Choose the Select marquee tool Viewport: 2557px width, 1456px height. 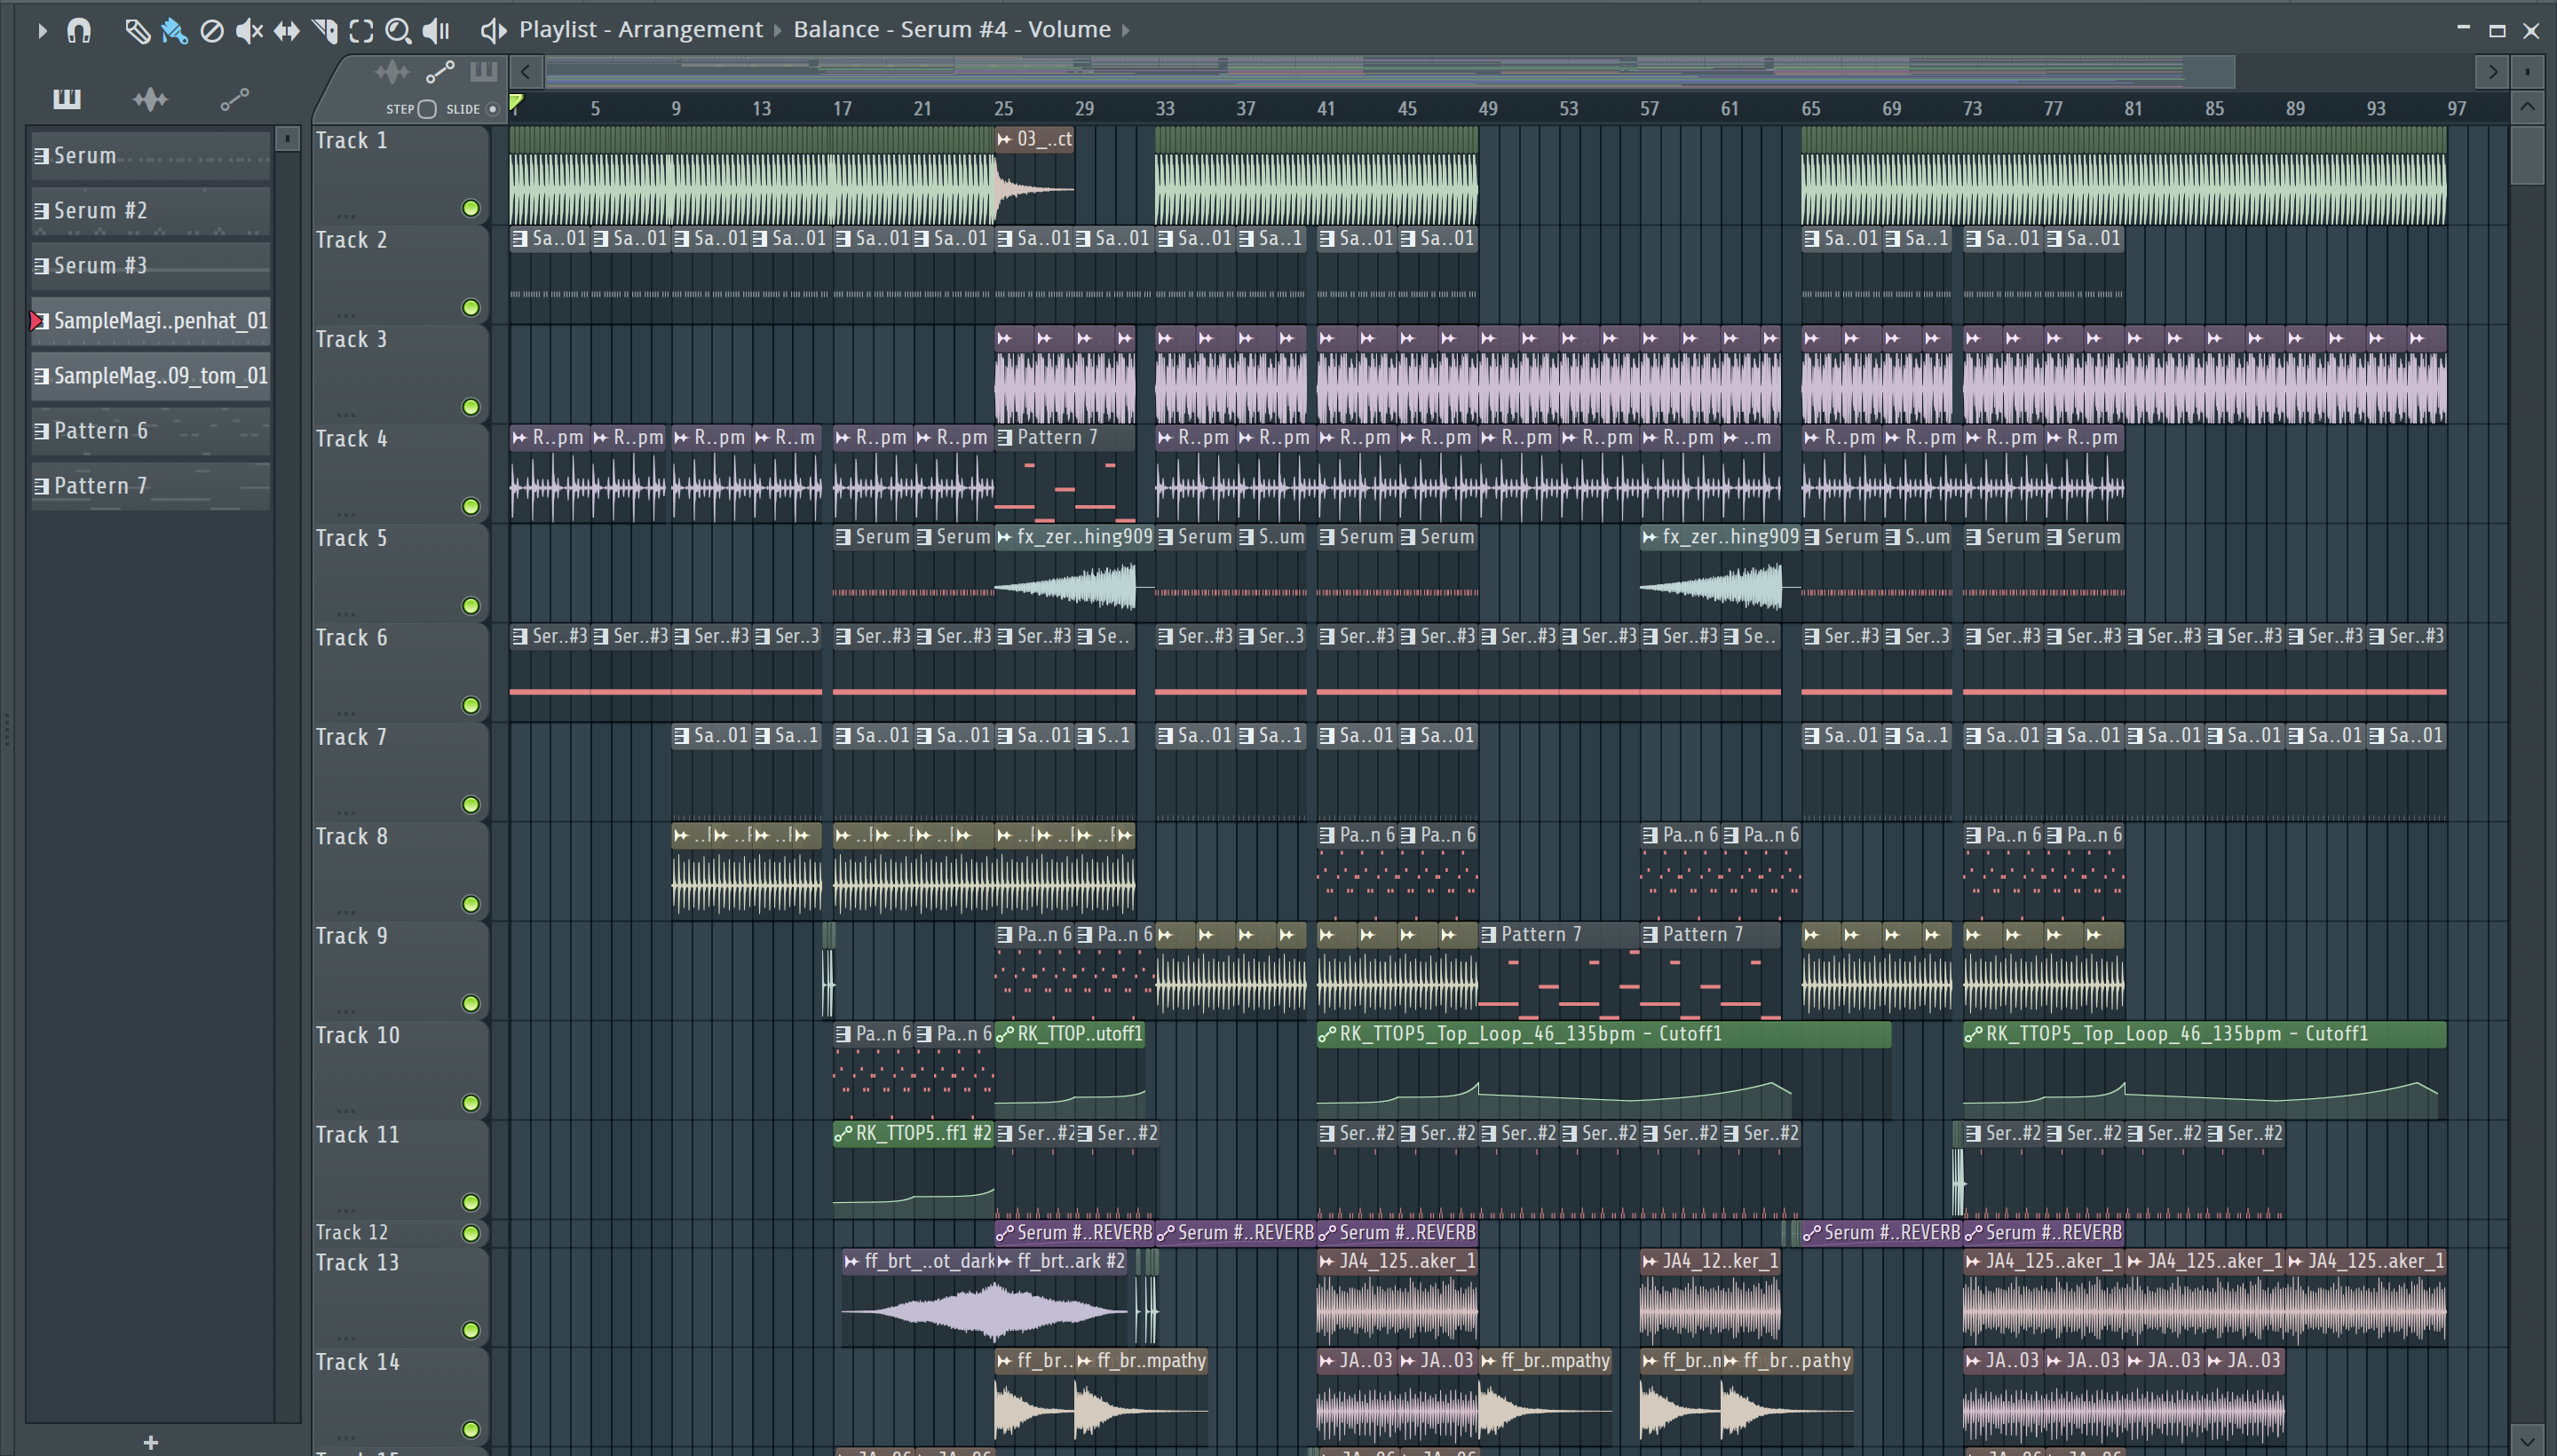pos(361,31)
